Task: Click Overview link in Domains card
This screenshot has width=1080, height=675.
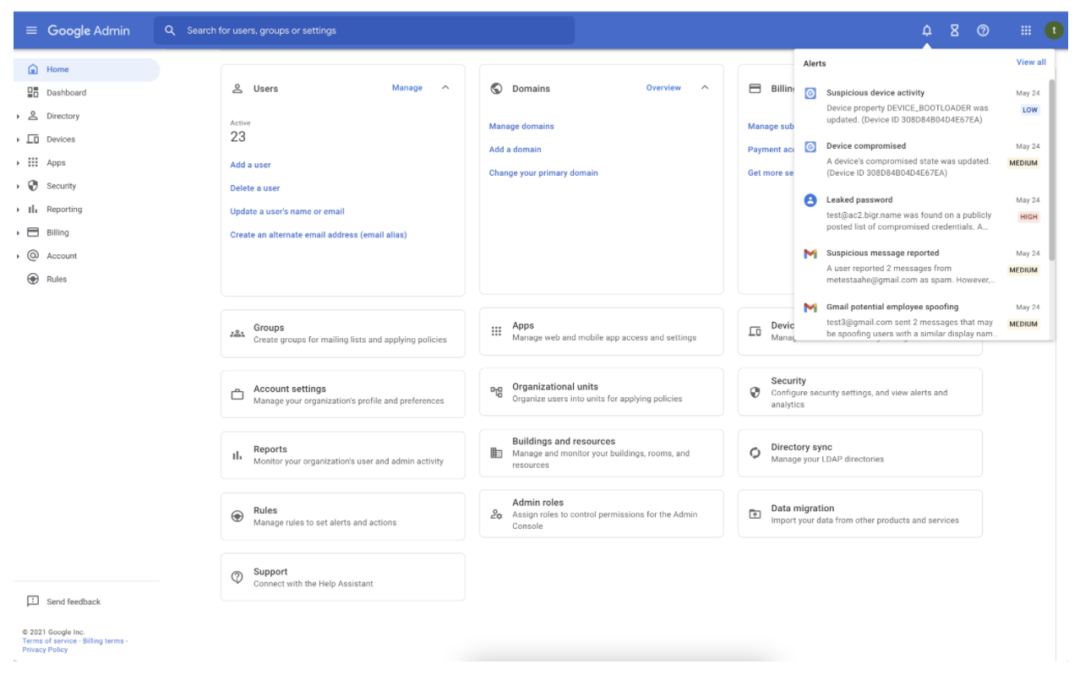Action: 663,87
